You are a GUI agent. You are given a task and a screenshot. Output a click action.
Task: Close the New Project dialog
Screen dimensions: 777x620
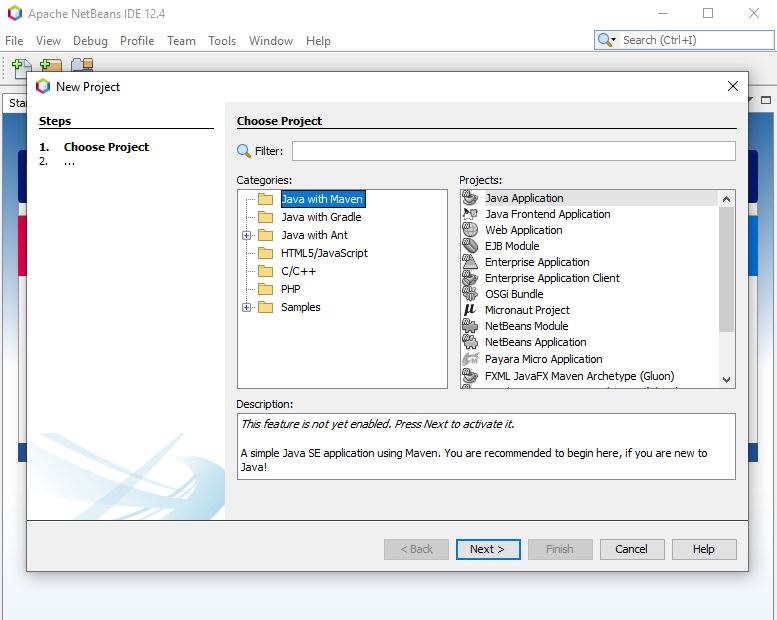click(x=733, y=86)
